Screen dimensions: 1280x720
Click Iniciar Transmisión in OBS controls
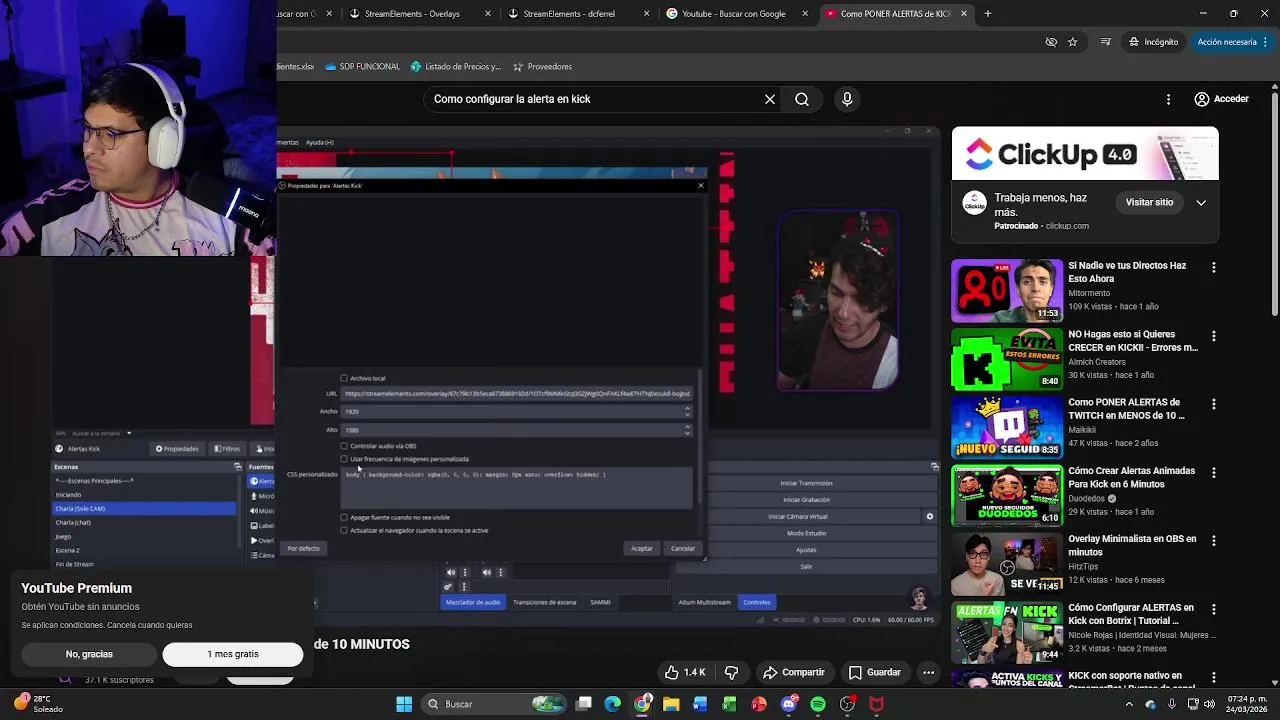806,483
